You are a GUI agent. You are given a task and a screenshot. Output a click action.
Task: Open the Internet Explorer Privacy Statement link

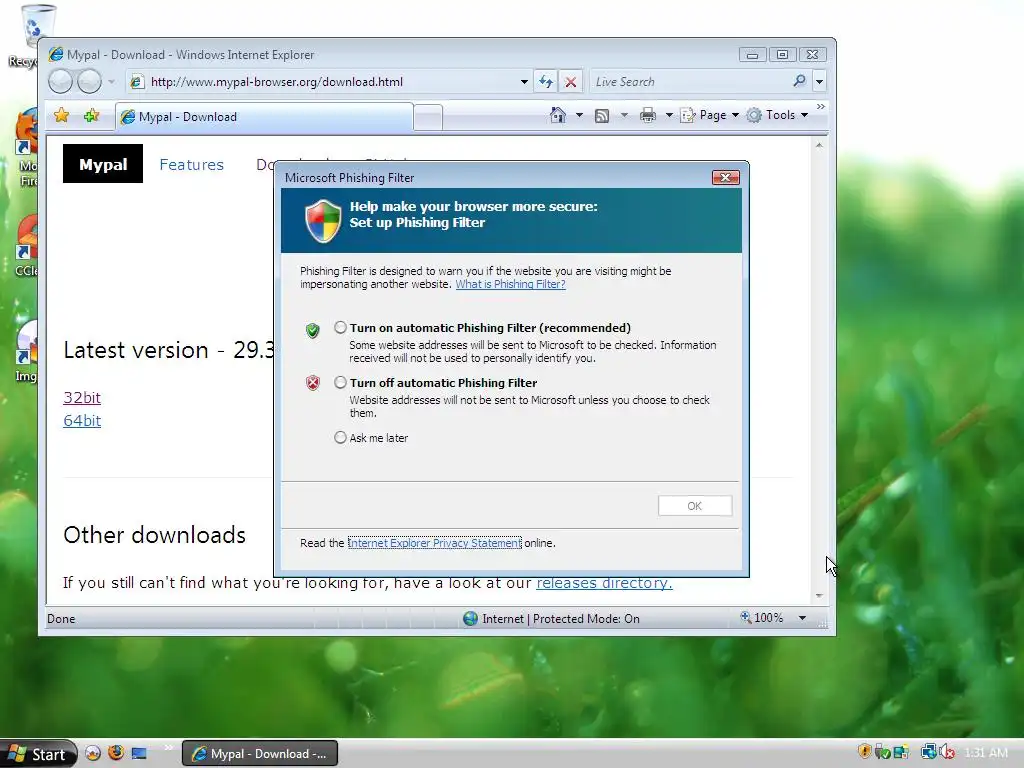[x=434, y=543]
